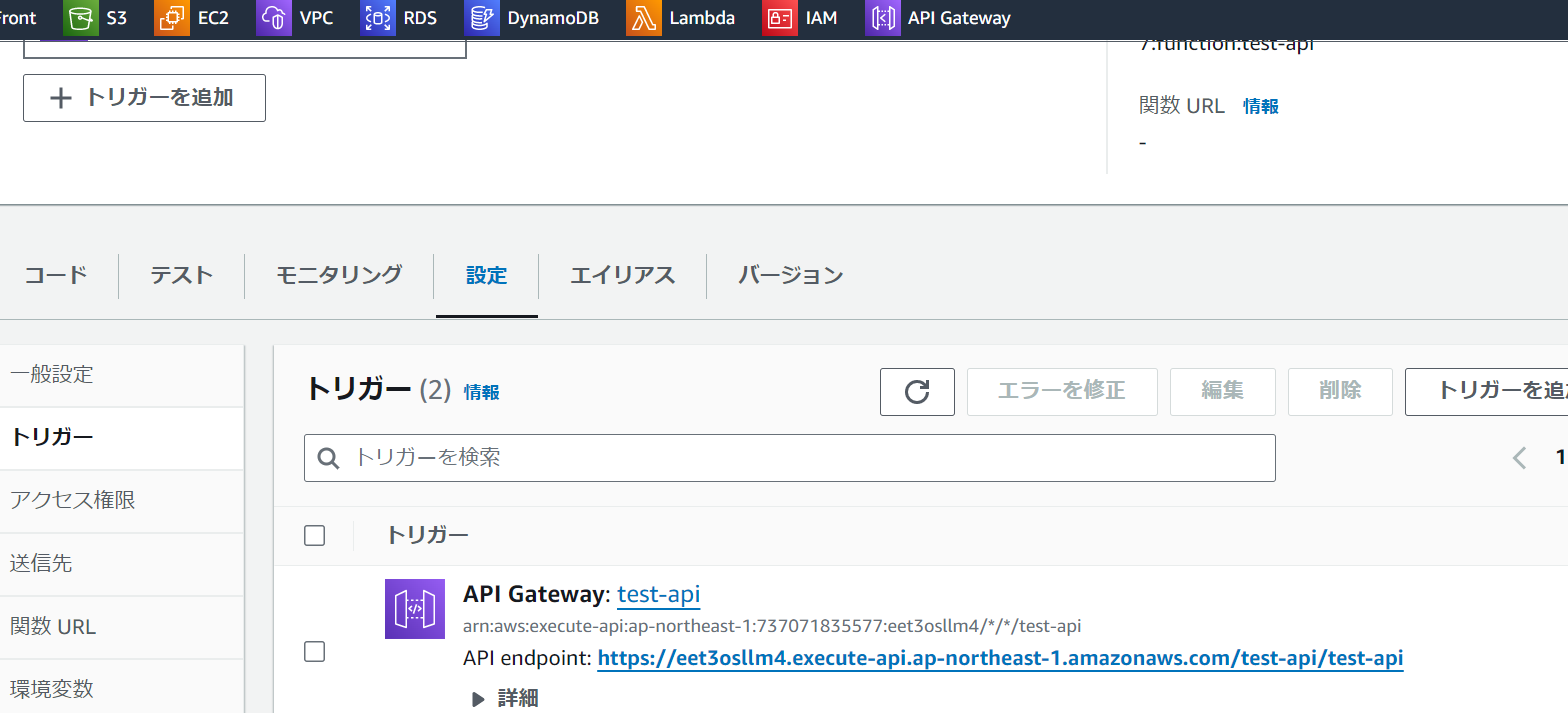Expand the 詳細 details section

point(505,698)
